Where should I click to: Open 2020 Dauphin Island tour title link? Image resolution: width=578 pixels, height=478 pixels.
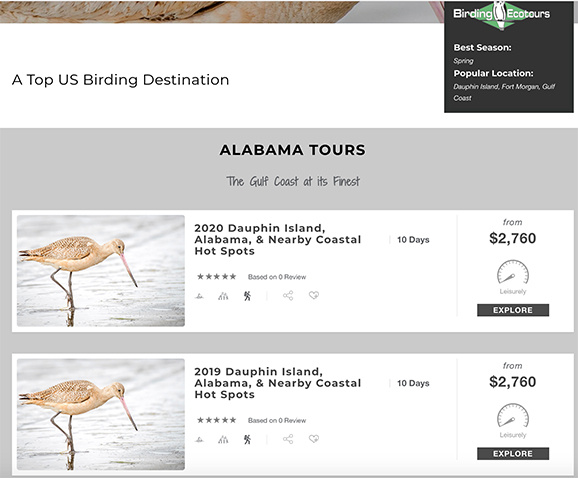click(x=278, y=240)
